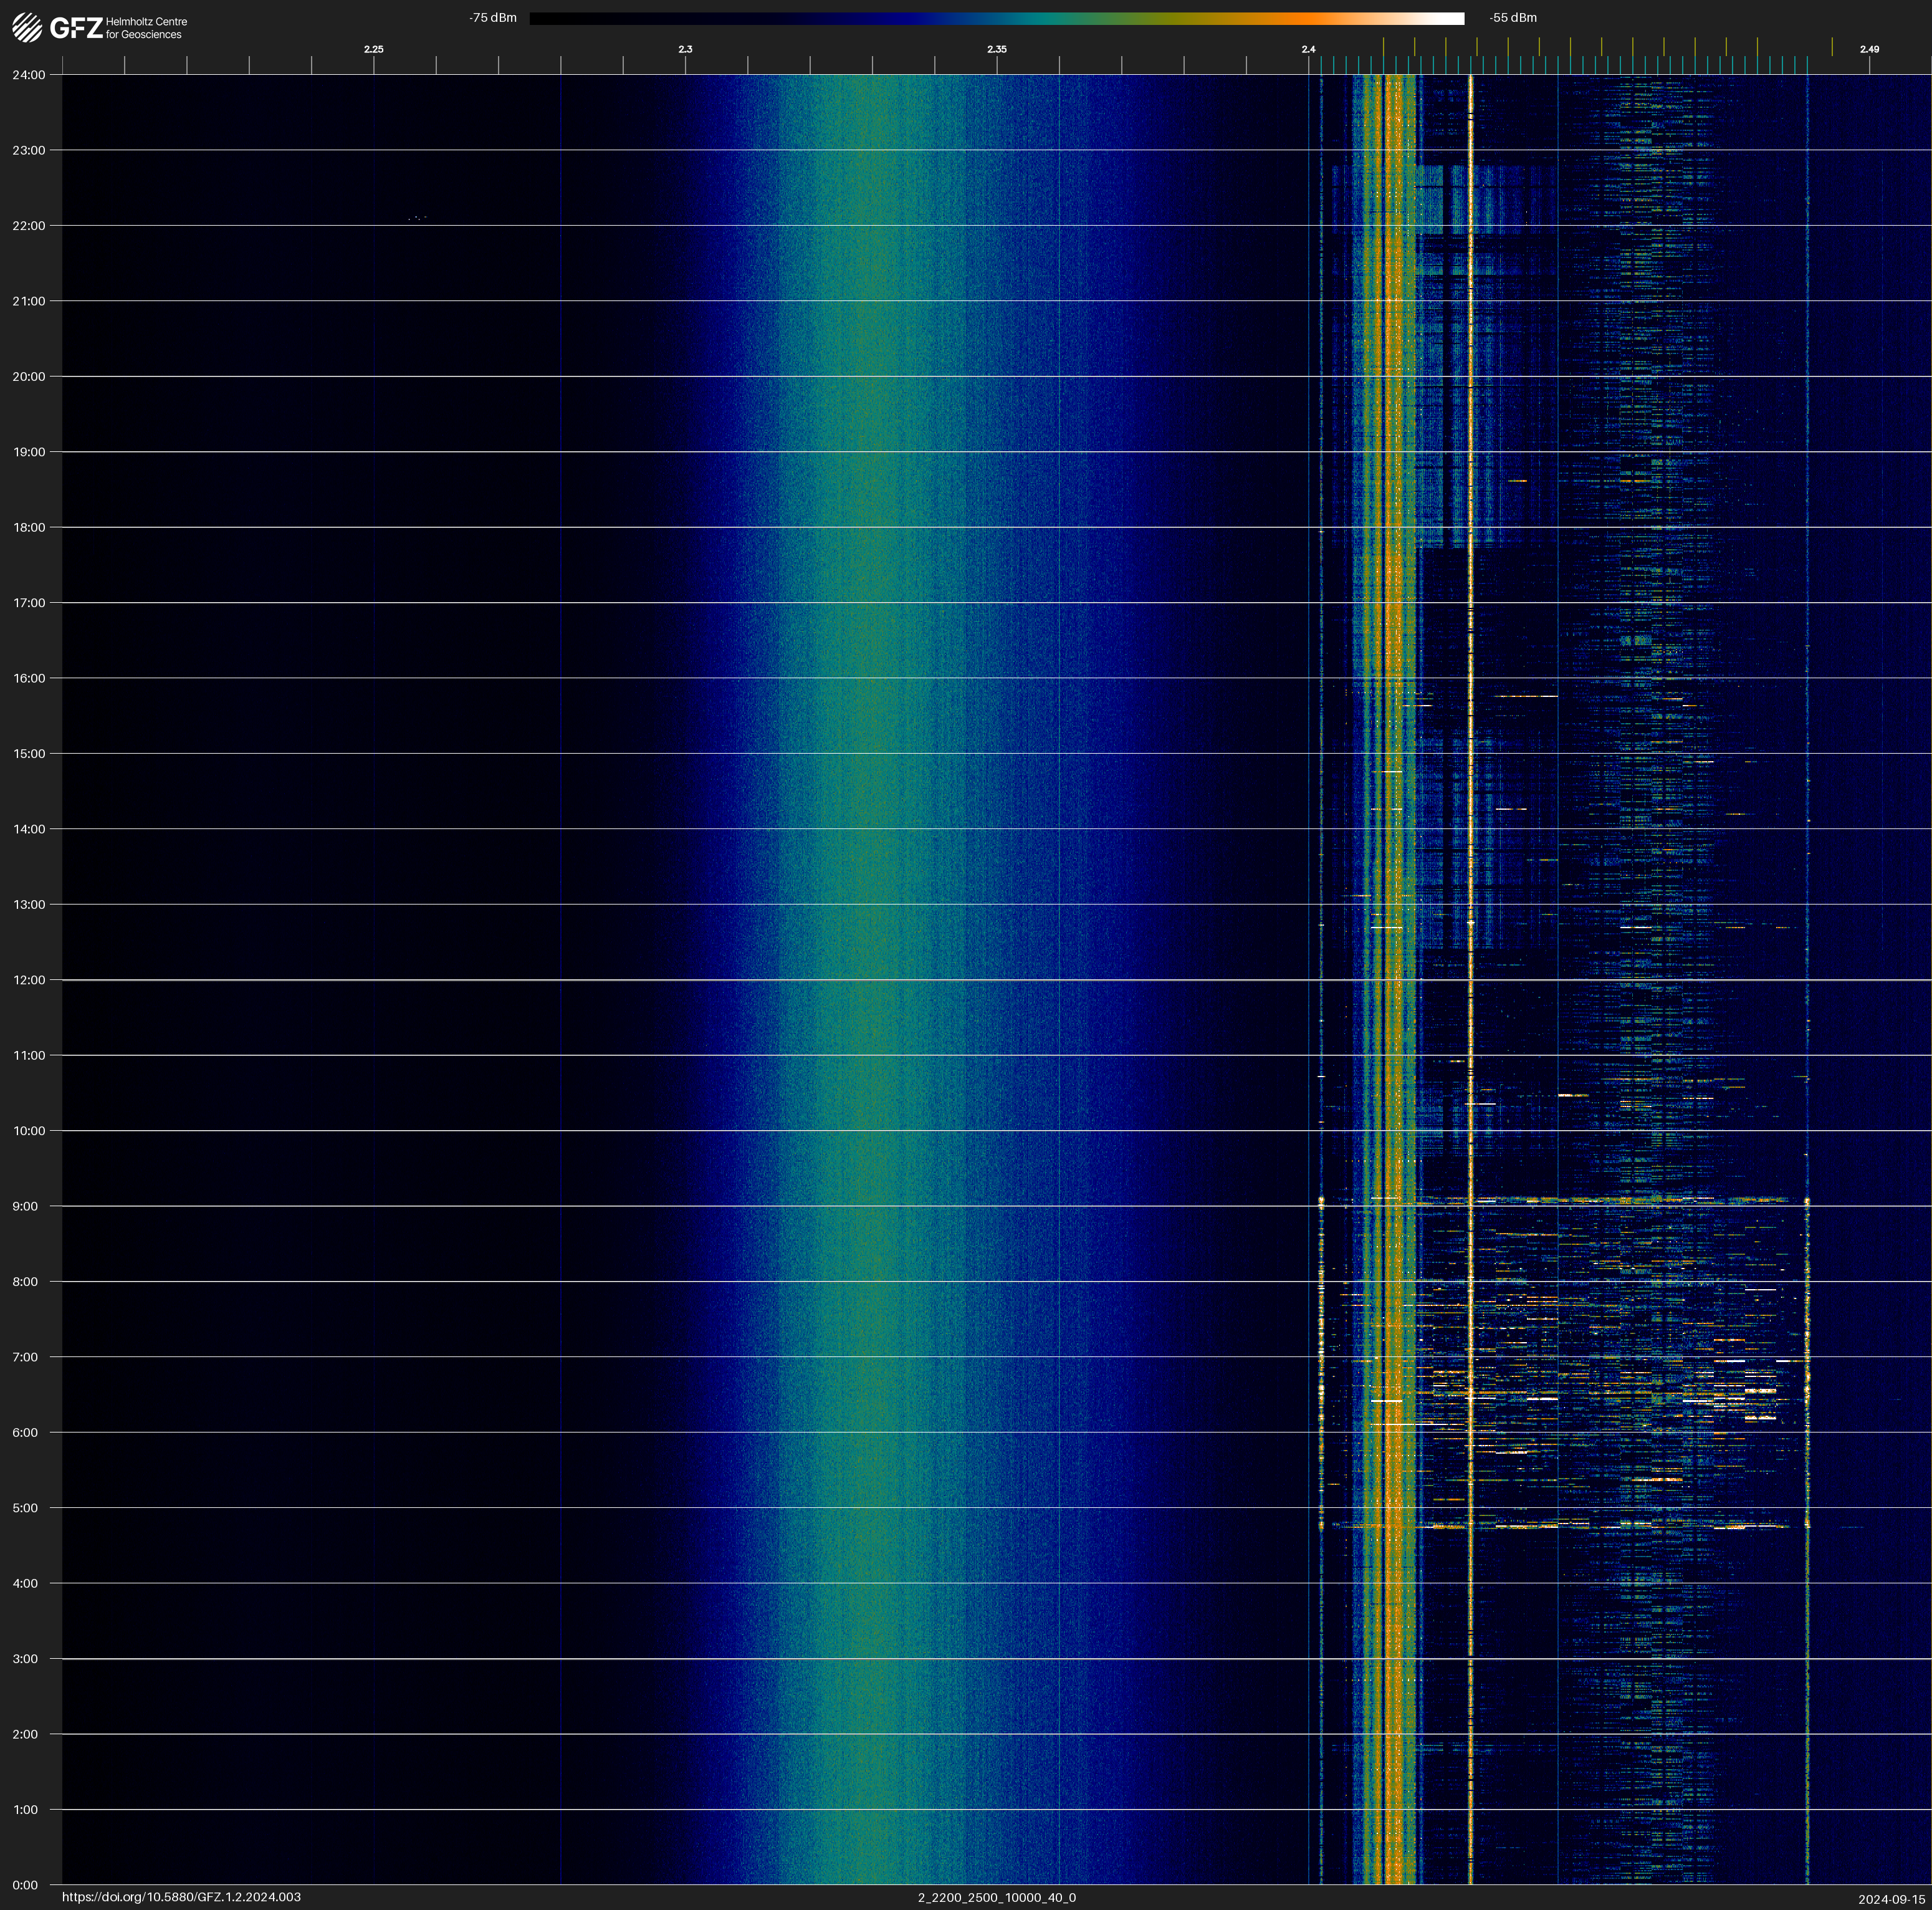Viewport: 1932px width, 1910px height.
Task: Click the Helmholtz Centre for Geosciences text
Action: coord(146,28)
